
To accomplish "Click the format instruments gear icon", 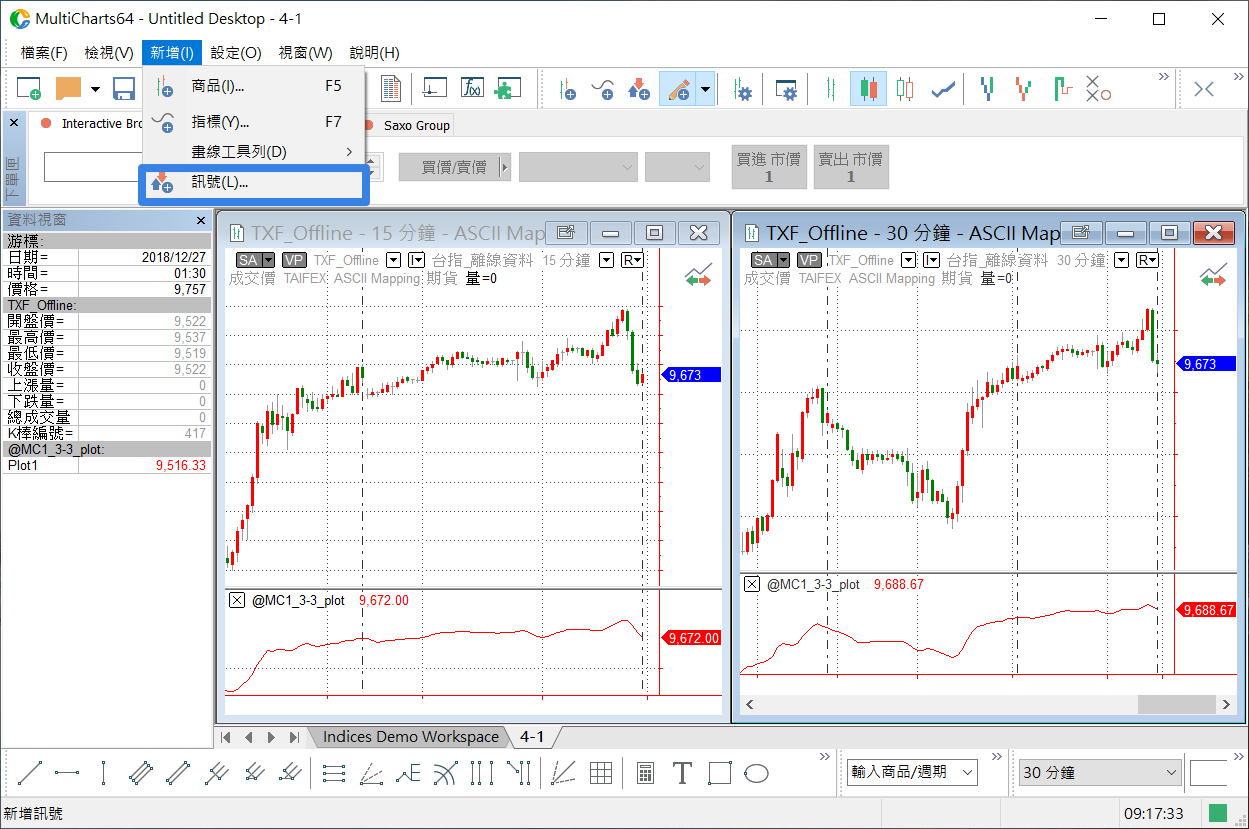I will (742, 89).
